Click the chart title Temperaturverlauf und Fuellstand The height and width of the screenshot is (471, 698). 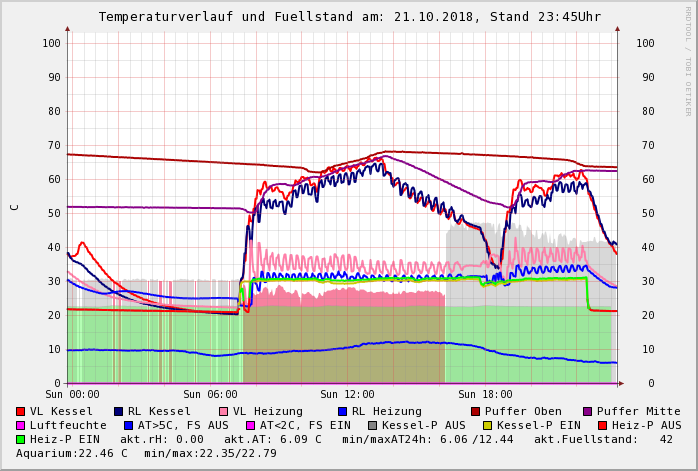(349, 17)
